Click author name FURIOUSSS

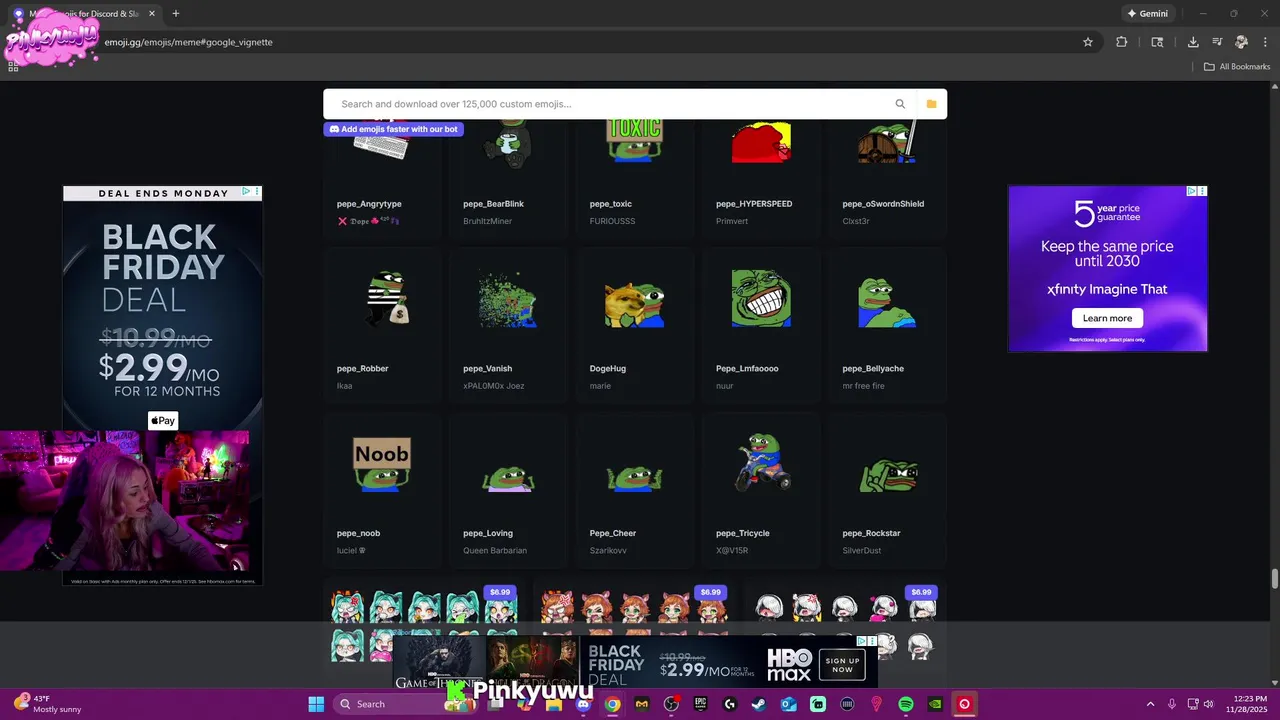pos(612,221)
